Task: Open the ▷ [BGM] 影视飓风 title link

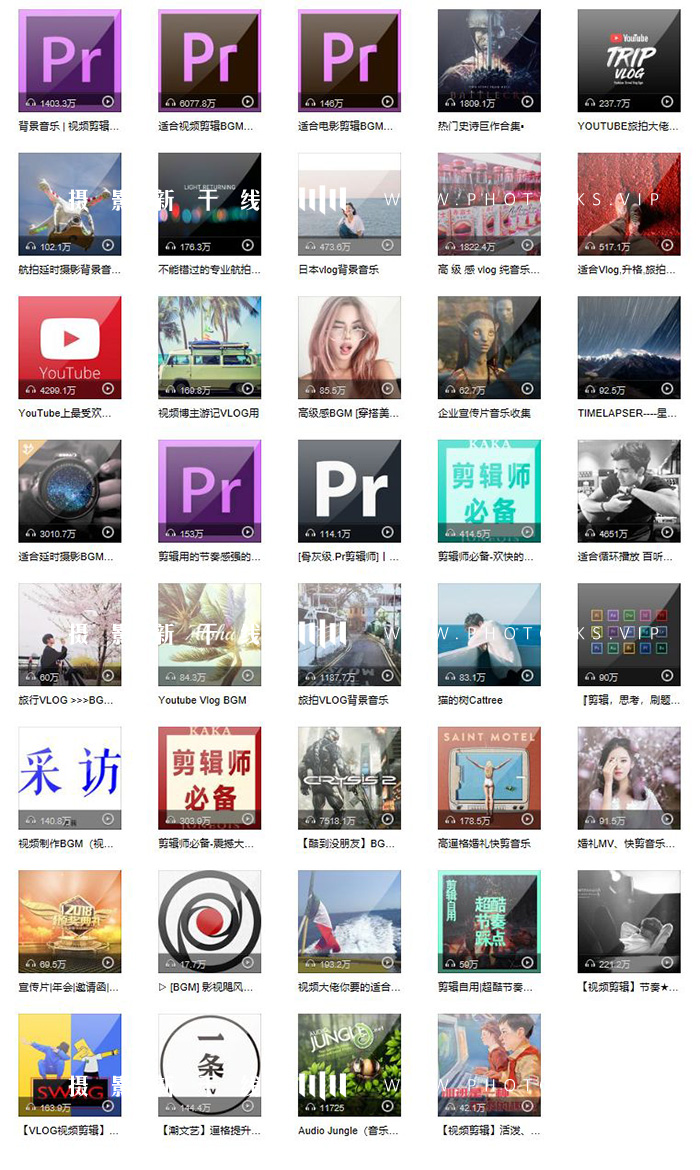Action: point(206,987)
